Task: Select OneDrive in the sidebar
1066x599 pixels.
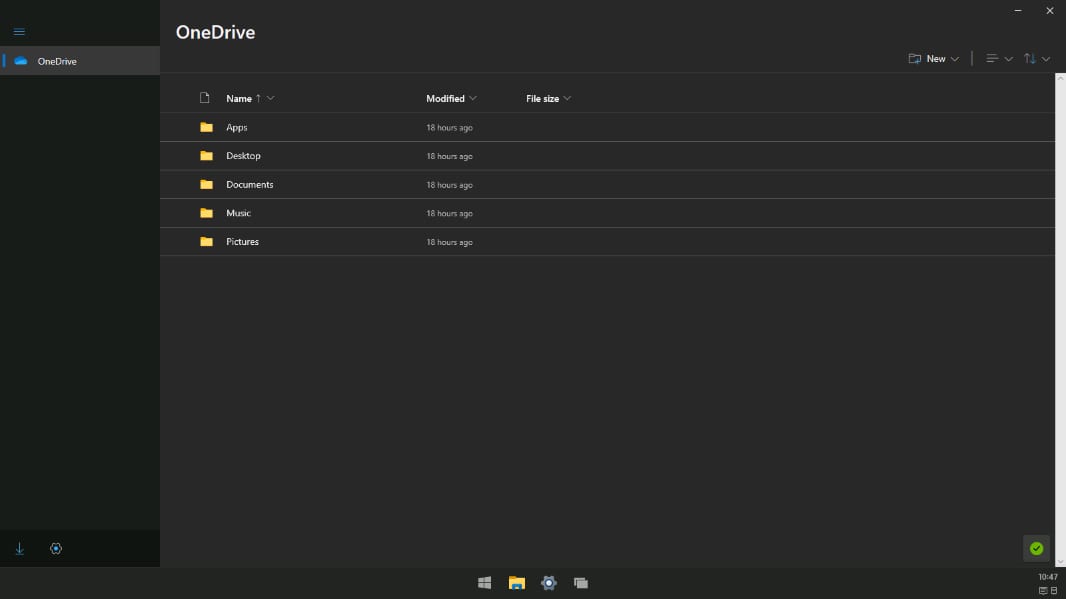Action: tap(80, 61)
